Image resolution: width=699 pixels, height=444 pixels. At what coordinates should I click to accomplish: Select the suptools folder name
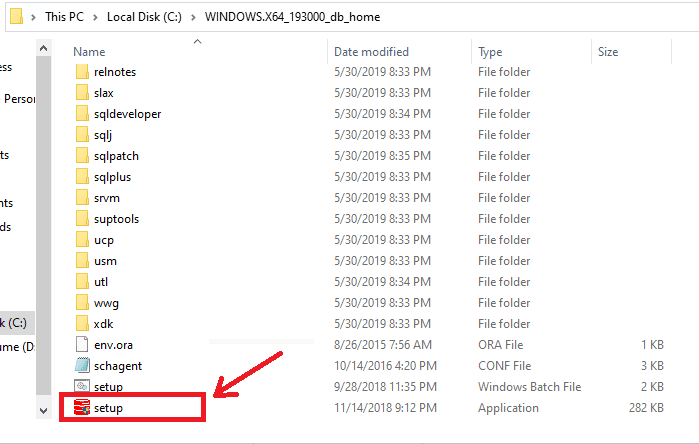pyautogui.click(x=116, y=219)
